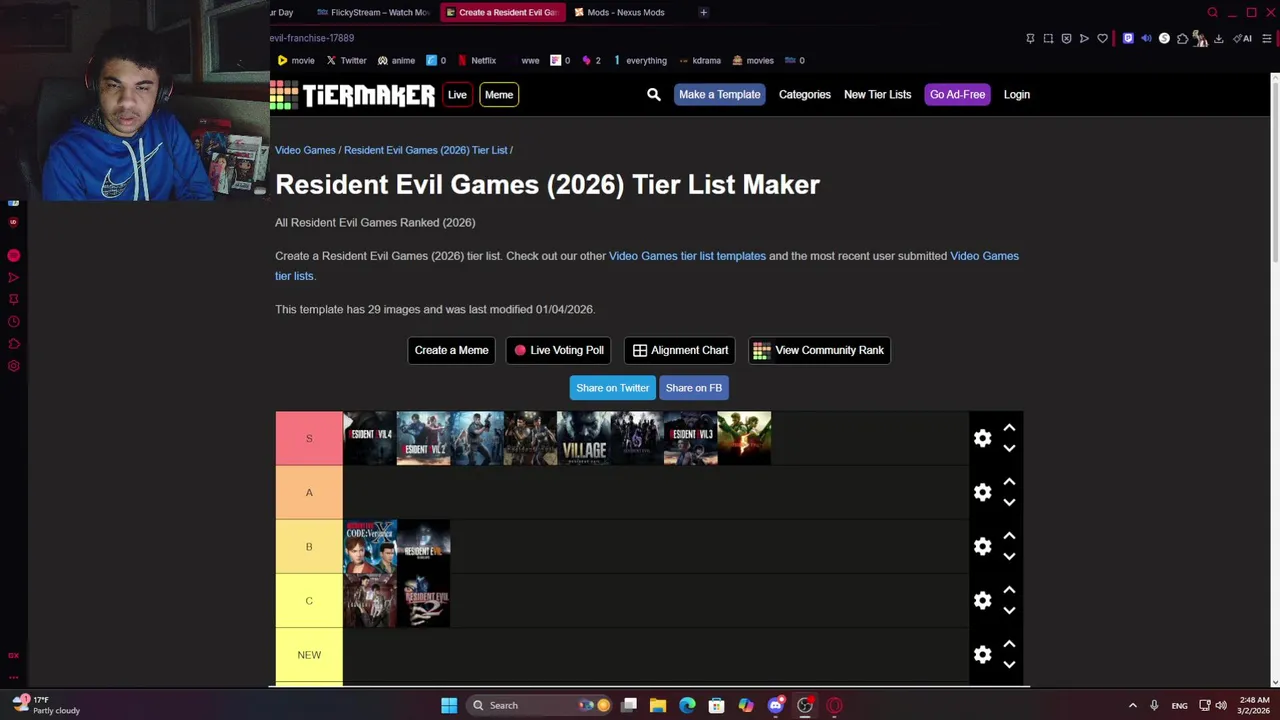This screenshot has width=1280, height=720.
Task: Open File Explorer from taskbar
Action: click(658, 705)
